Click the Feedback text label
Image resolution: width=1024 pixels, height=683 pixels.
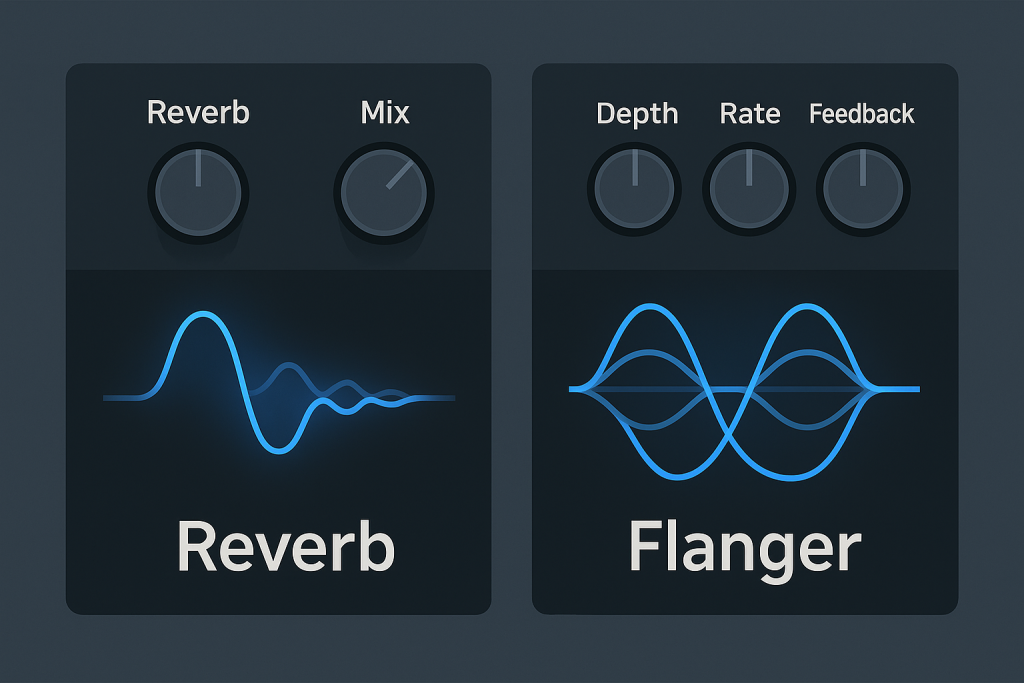[x=862, y=114]
